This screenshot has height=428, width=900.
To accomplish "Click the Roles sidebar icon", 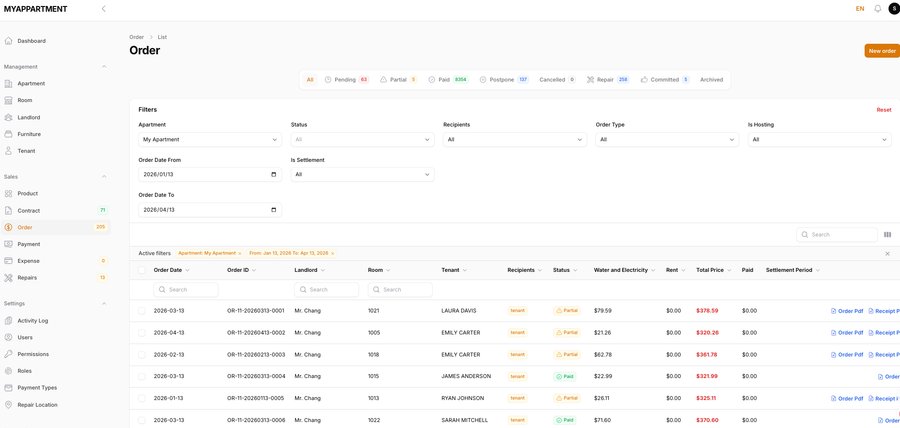I will click(8, 371).
